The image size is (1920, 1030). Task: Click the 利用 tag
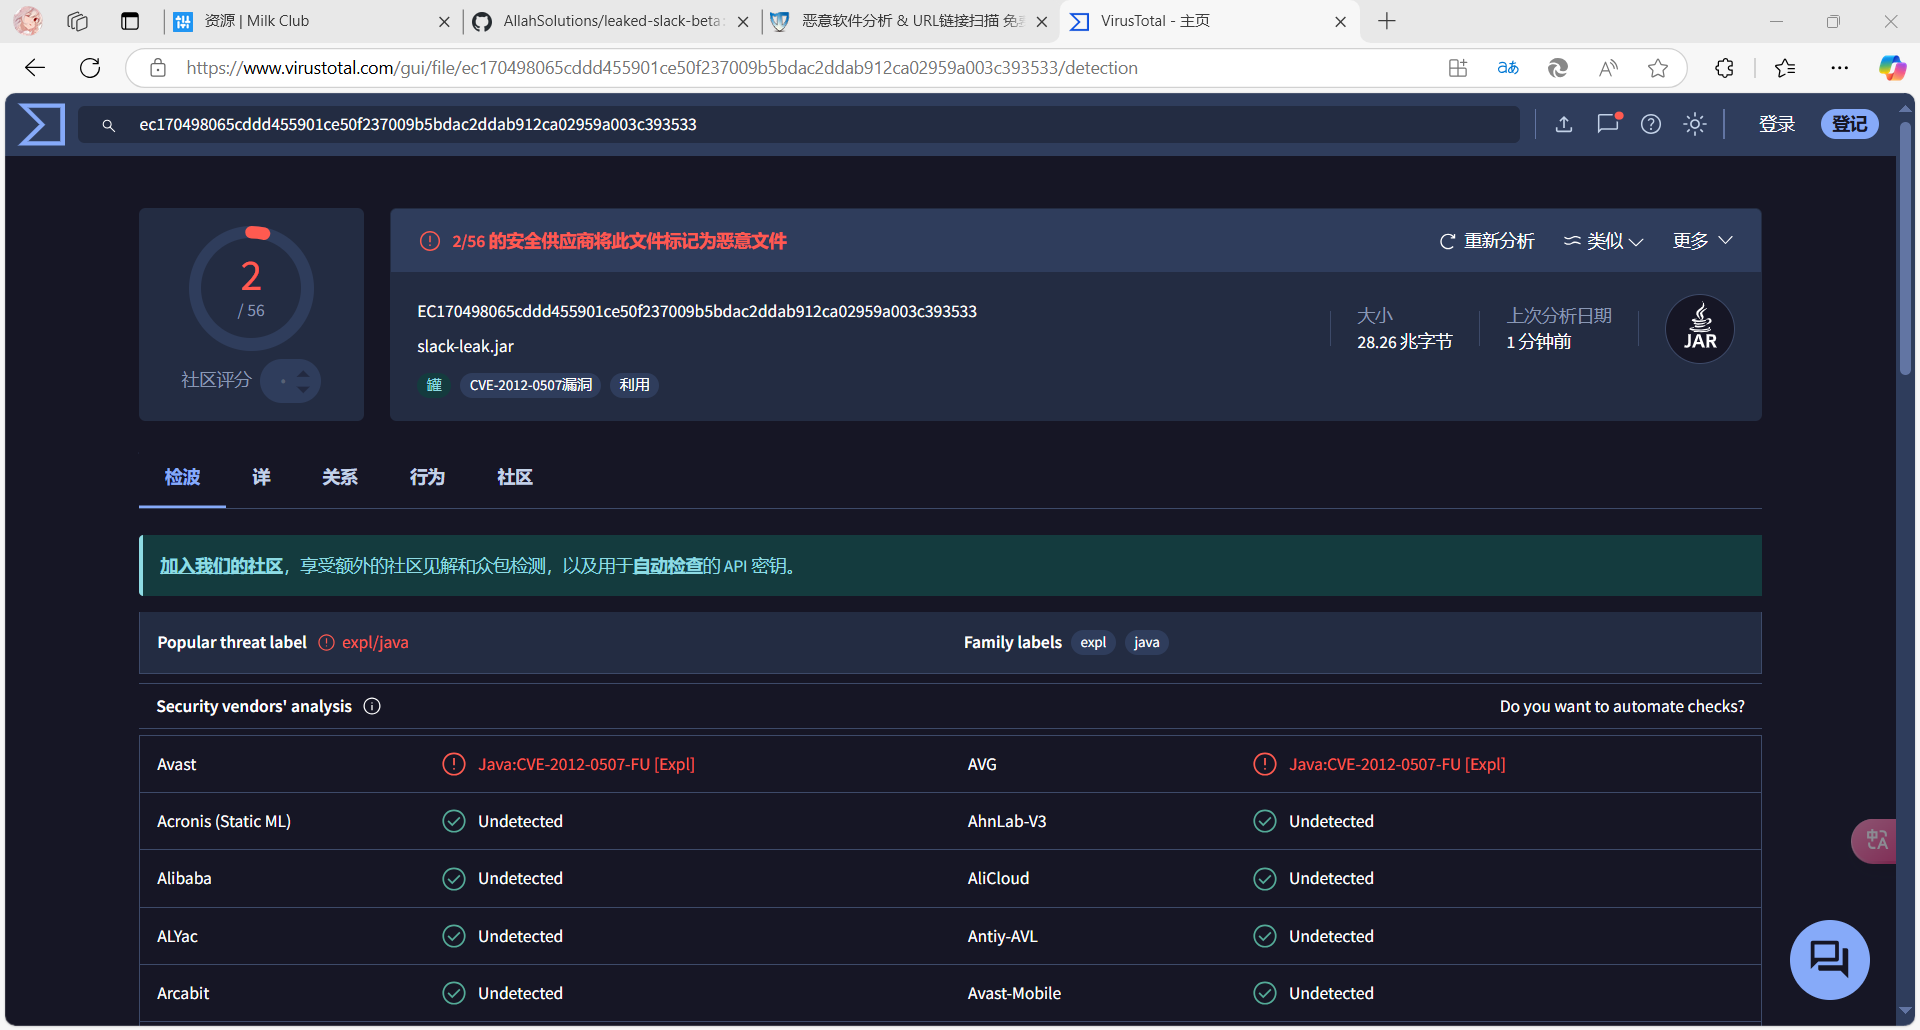tap(634, 385)
